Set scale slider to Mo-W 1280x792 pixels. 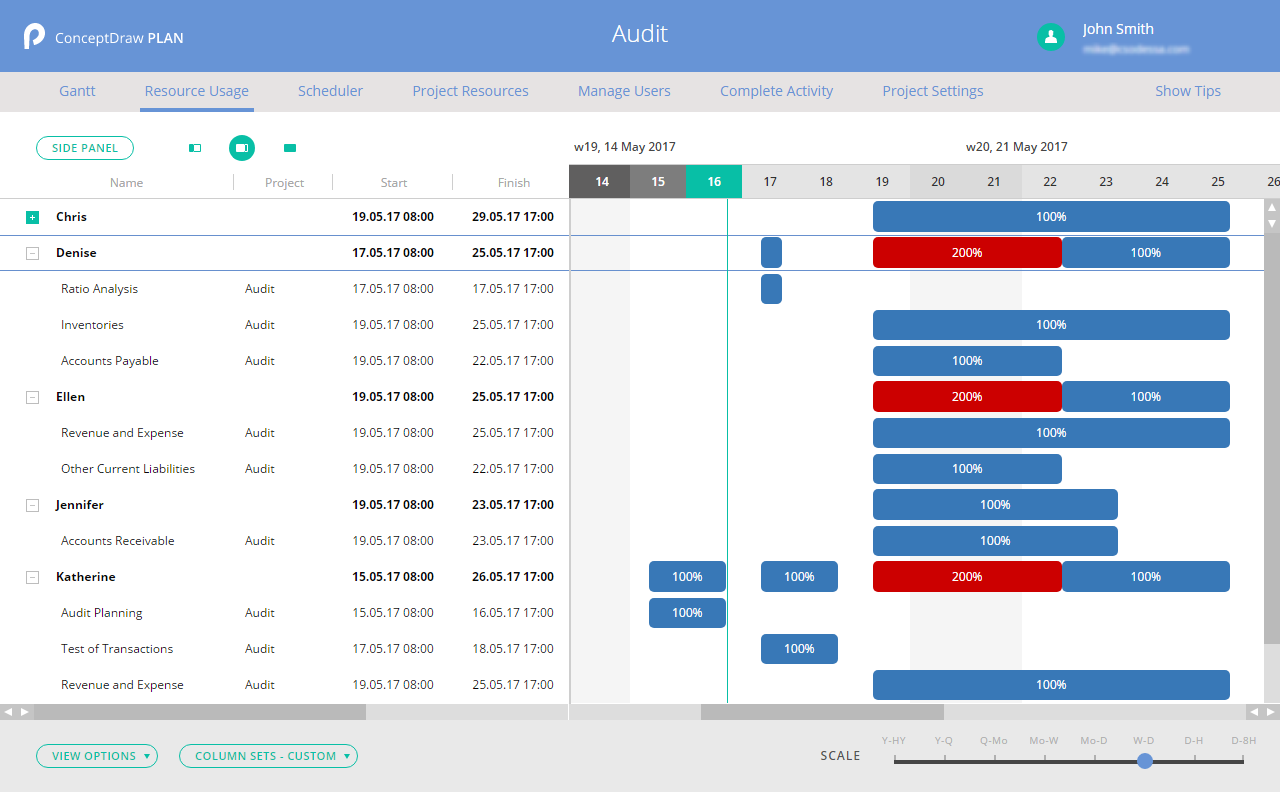(x=1044, y=761)
